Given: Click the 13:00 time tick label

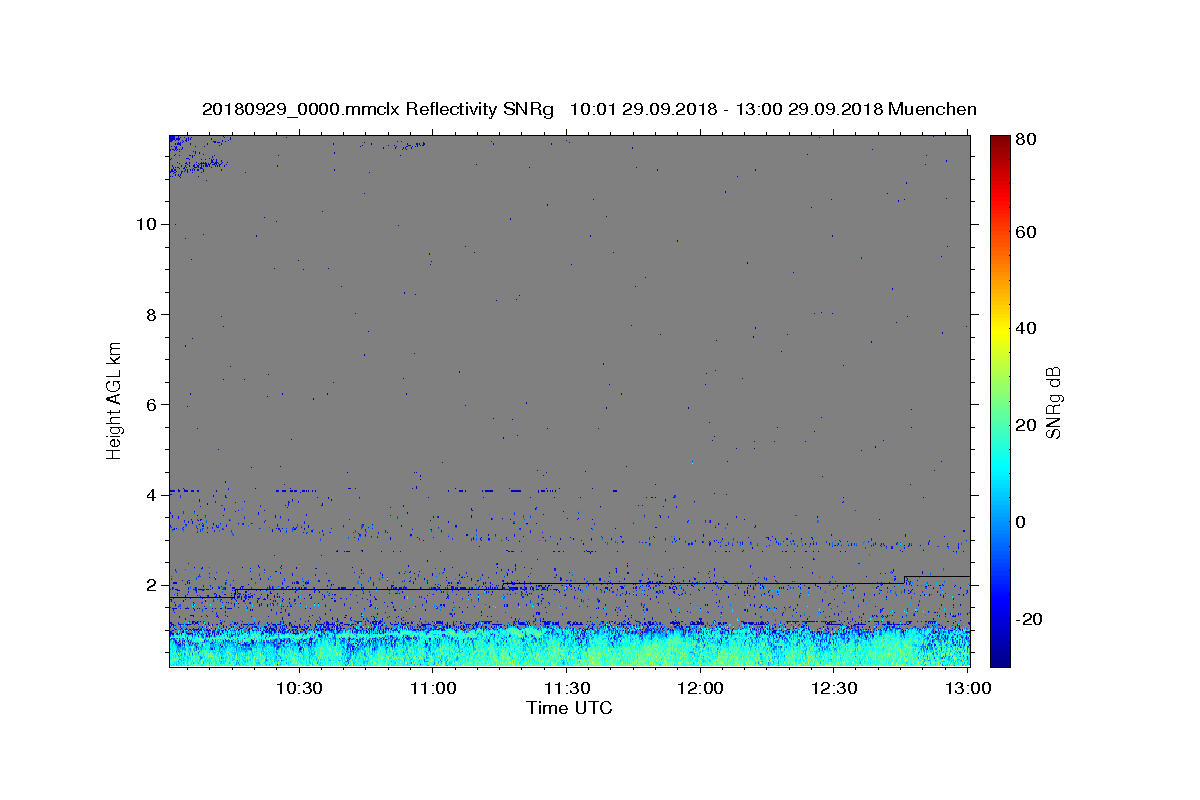Looking at the screenshot, I should pyautogui.click(x=968, y=688).
